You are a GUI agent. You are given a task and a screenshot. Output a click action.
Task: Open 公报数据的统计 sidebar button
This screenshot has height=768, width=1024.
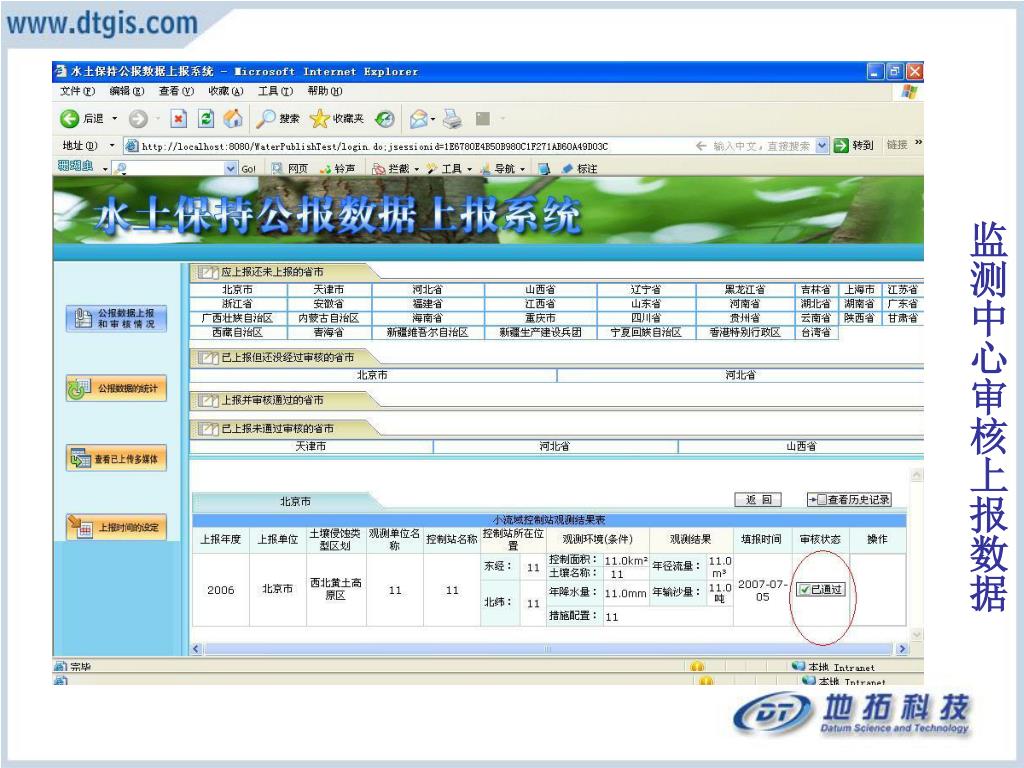116,388
